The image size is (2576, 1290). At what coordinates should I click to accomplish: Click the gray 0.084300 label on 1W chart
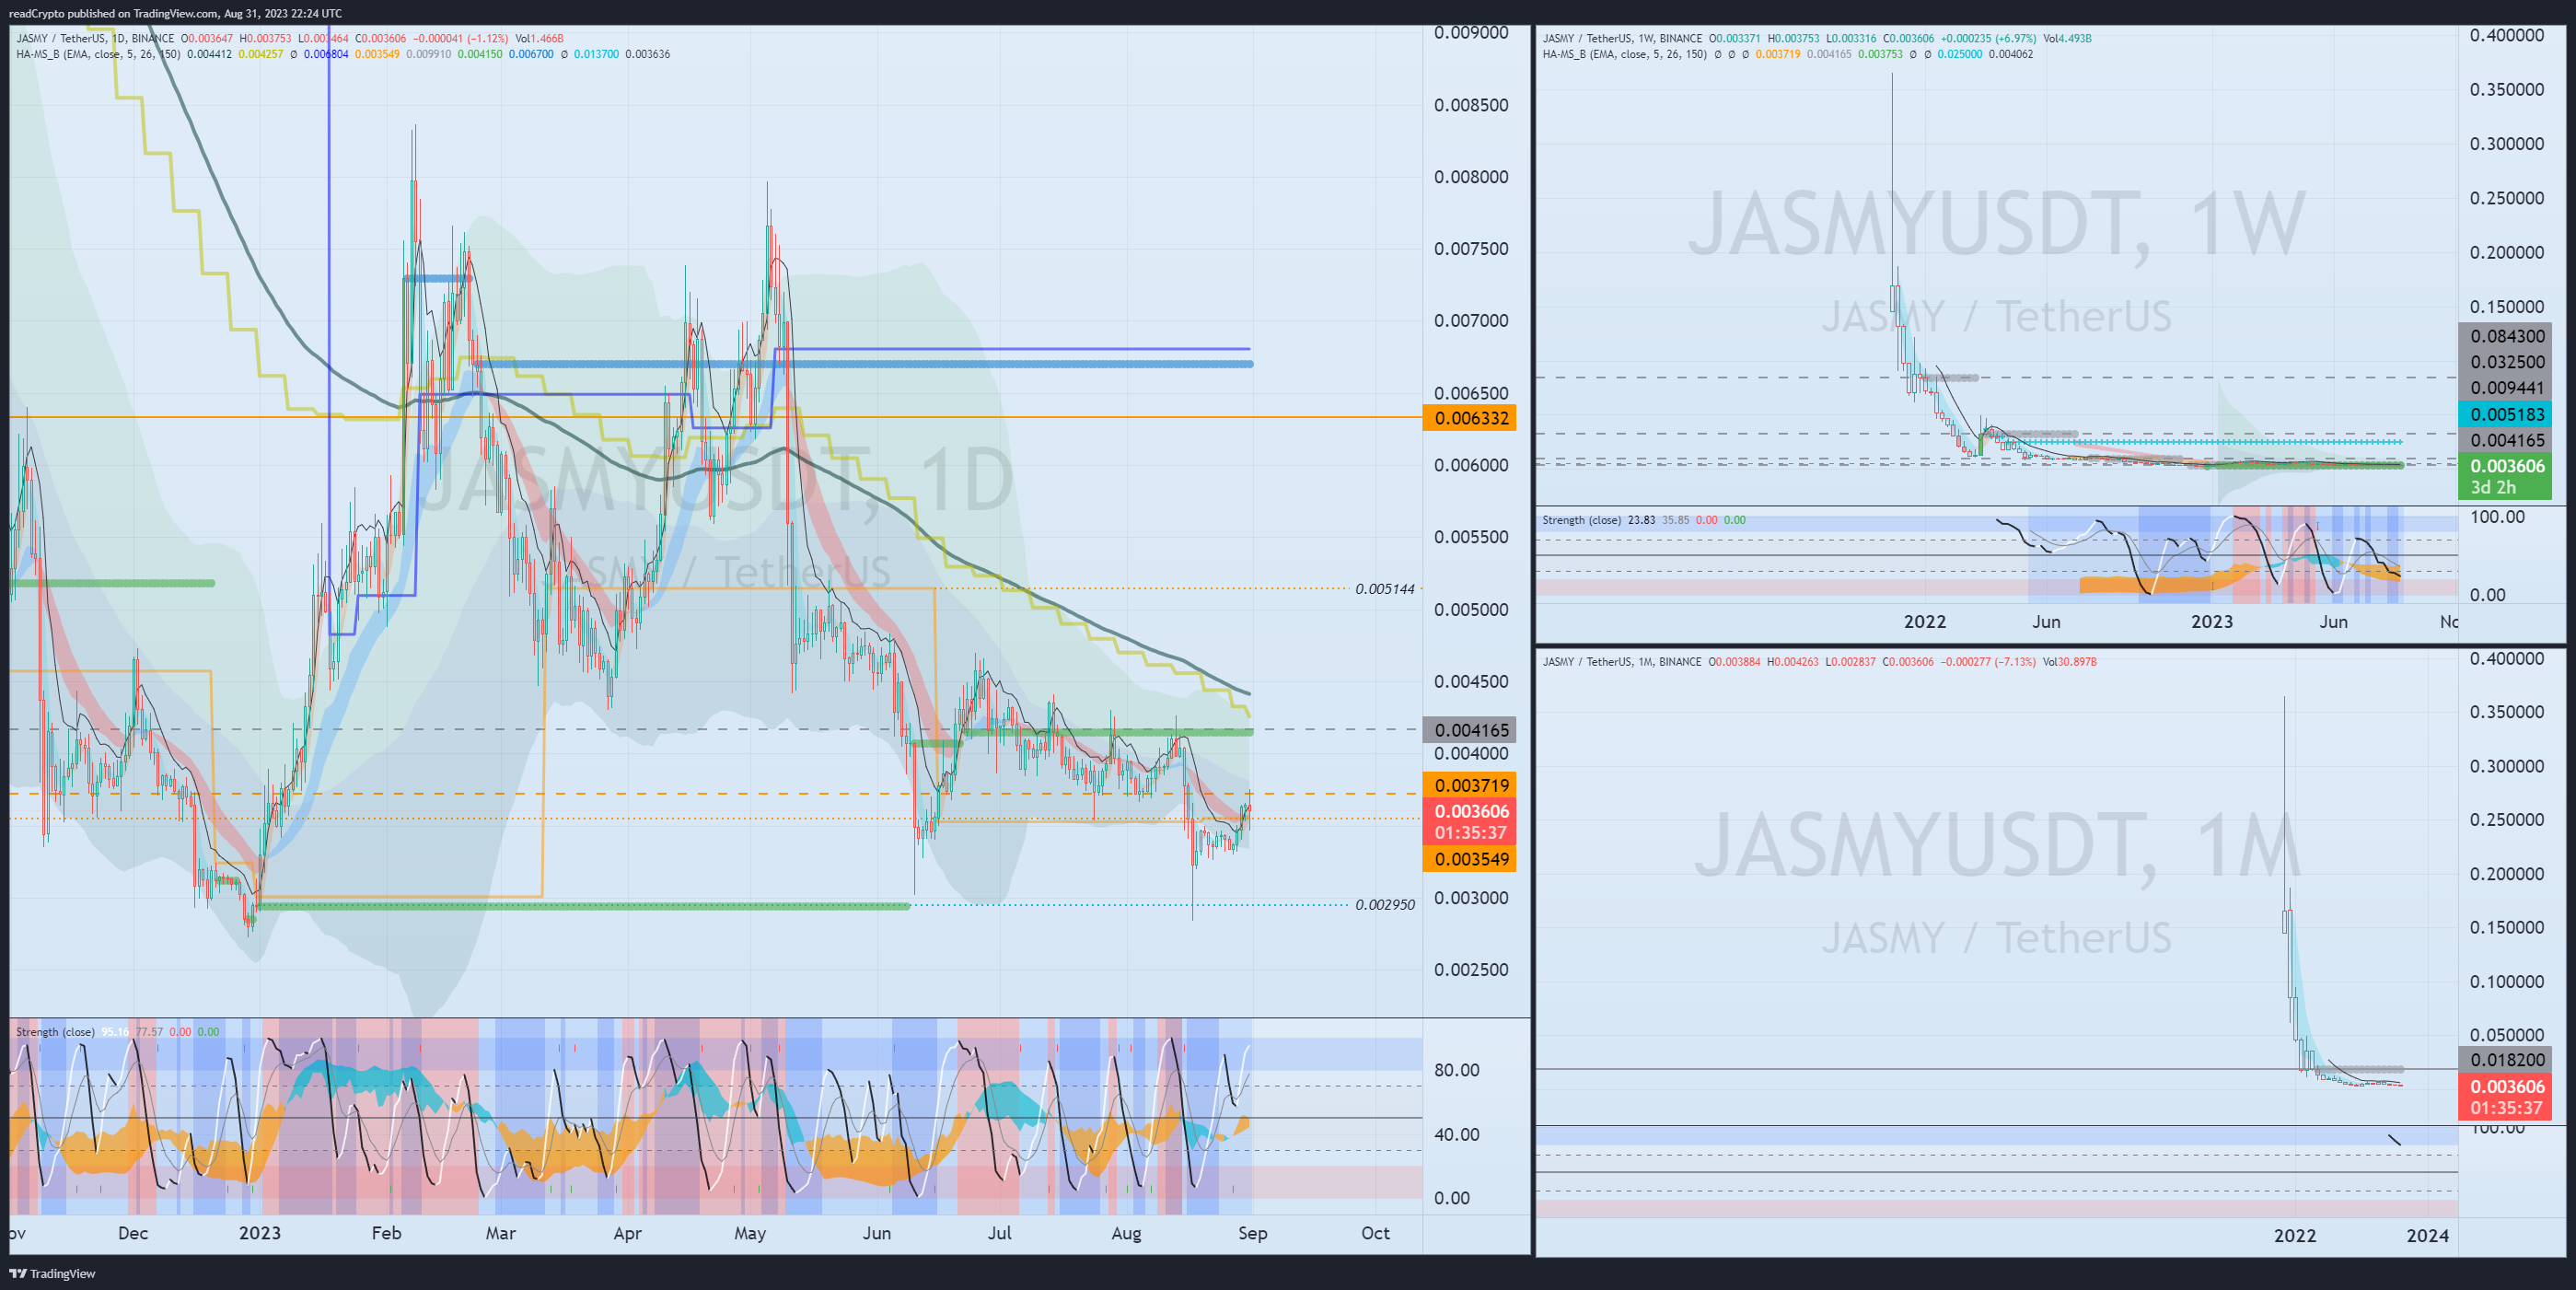click(x=2507, y=336)
